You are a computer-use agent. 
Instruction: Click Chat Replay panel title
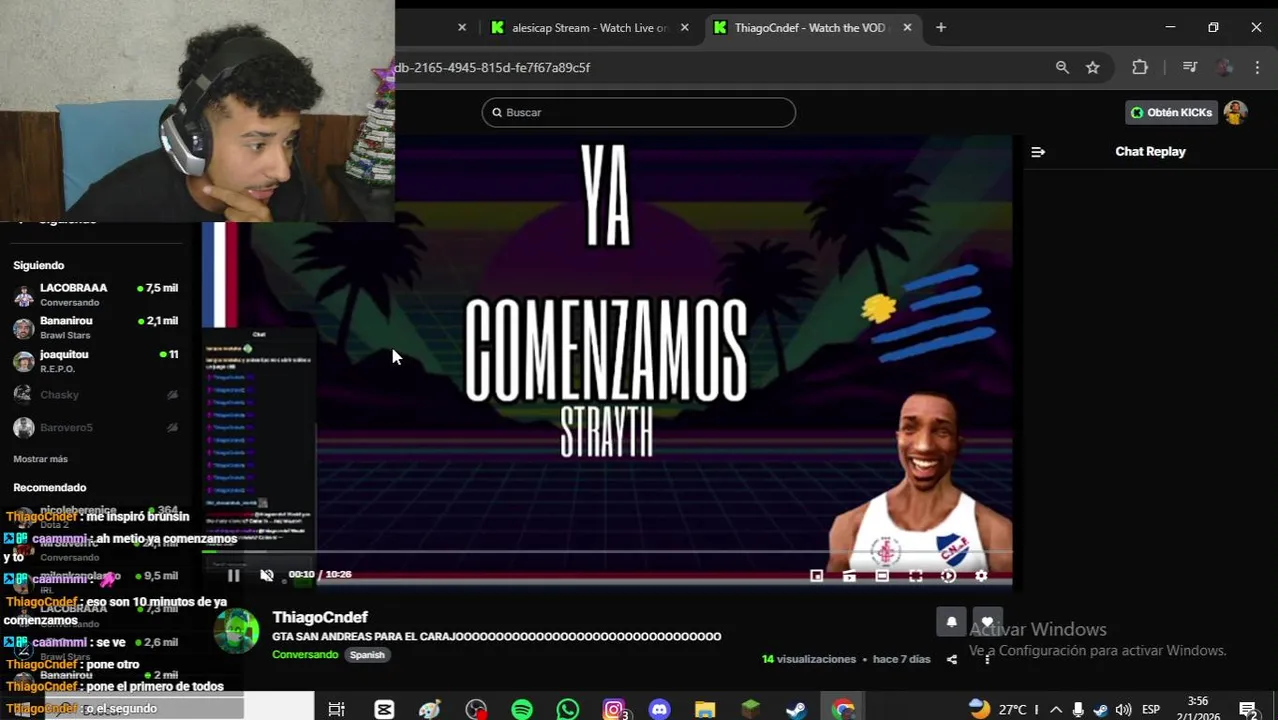click(1150, 152)
